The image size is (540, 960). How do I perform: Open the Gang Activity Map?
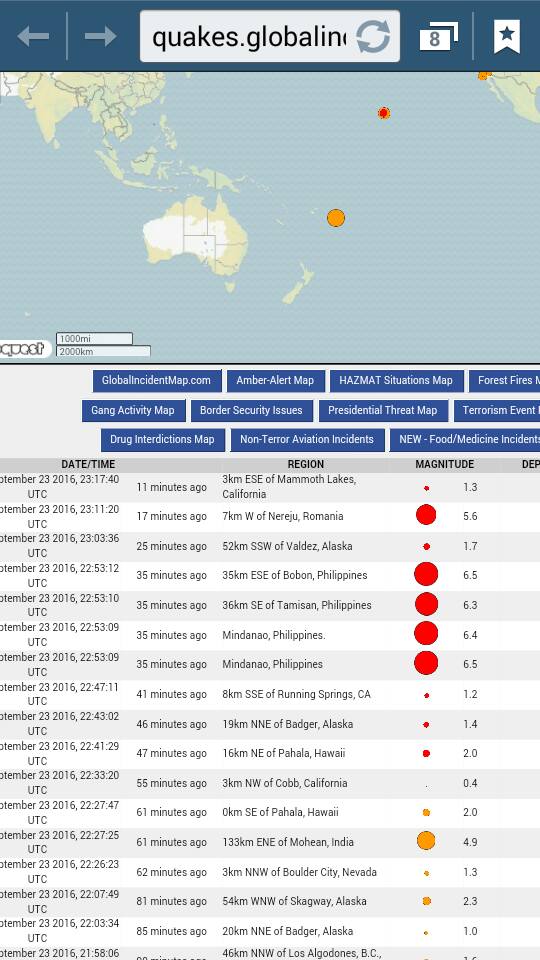[133, 411]
